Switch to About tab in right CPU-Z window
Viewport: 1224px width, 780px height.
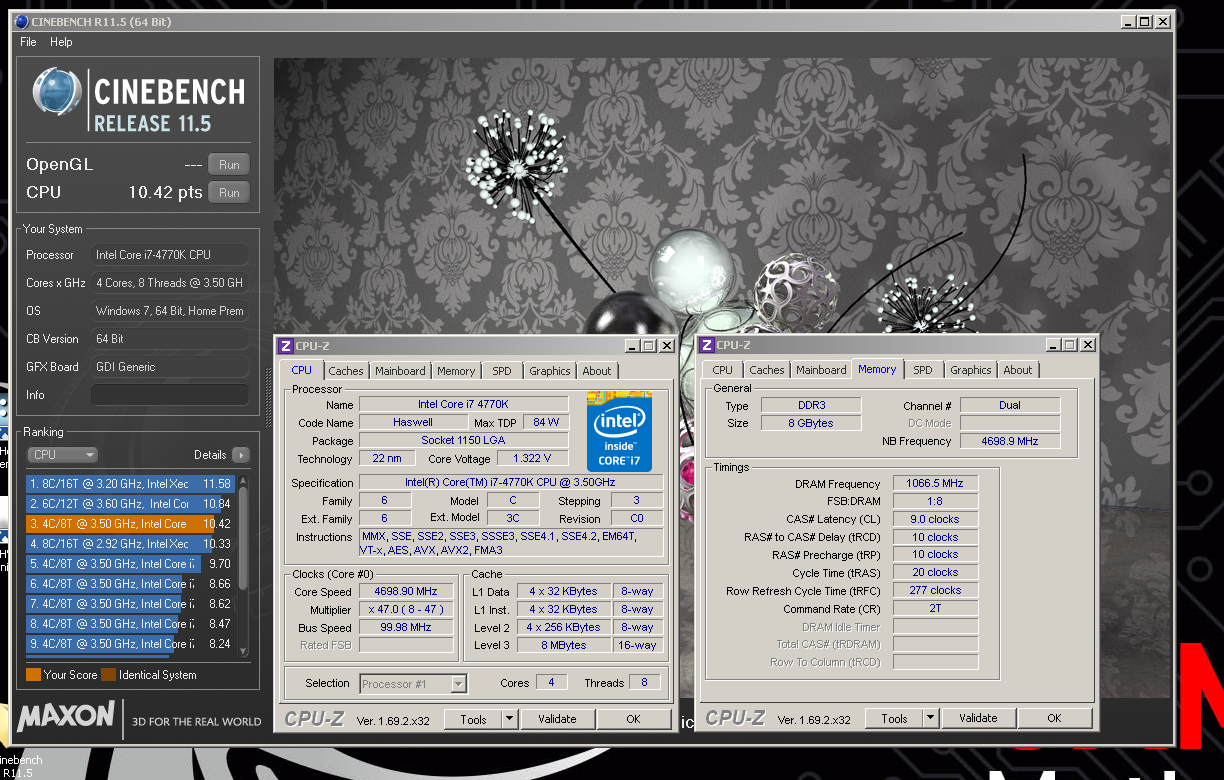point(1018,370)
